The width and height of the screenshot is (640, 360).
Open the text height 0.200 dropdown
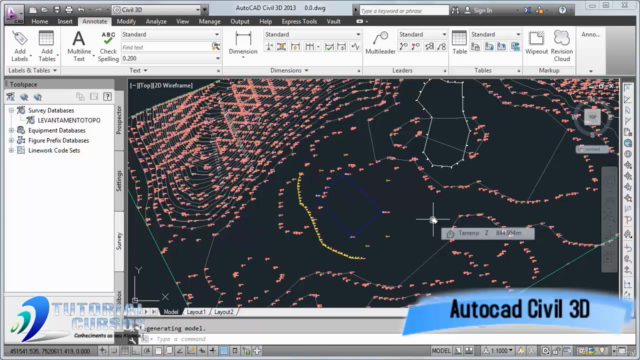[171, 58]
